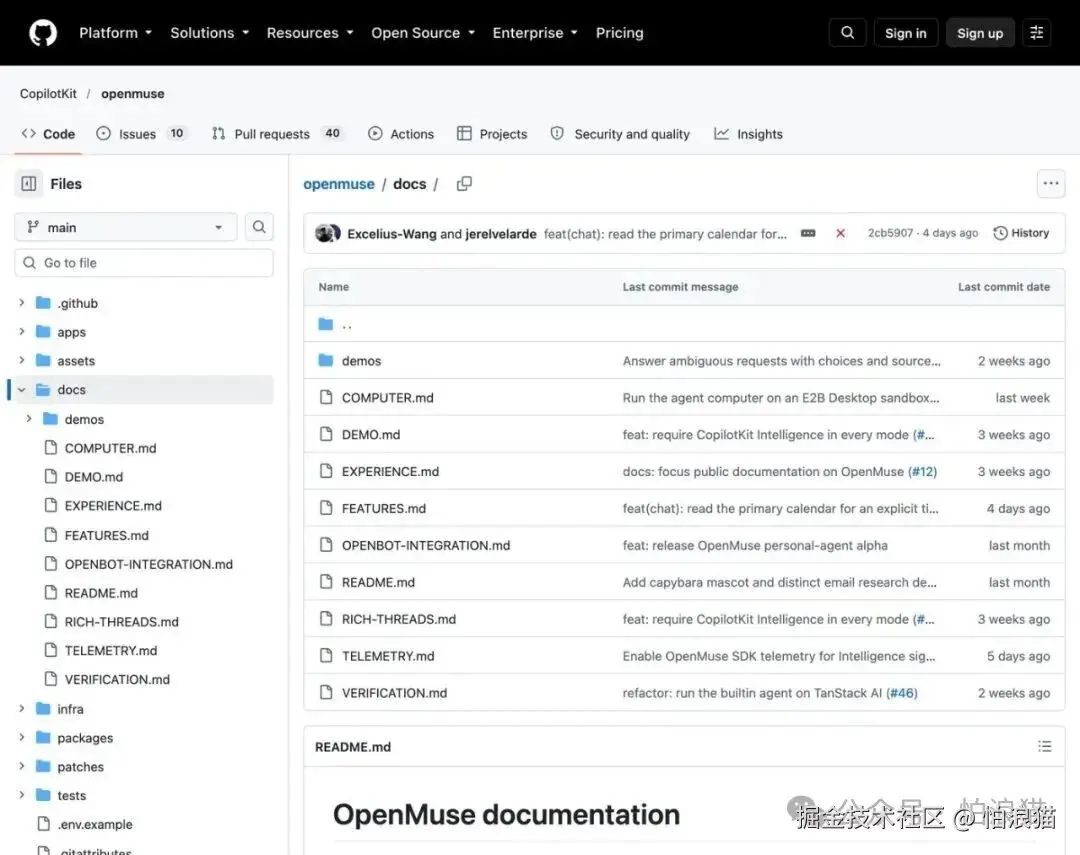This screenshot has height=855, width=1080.
Task: Click the search files magnifier beside branch
Action: 259,227
